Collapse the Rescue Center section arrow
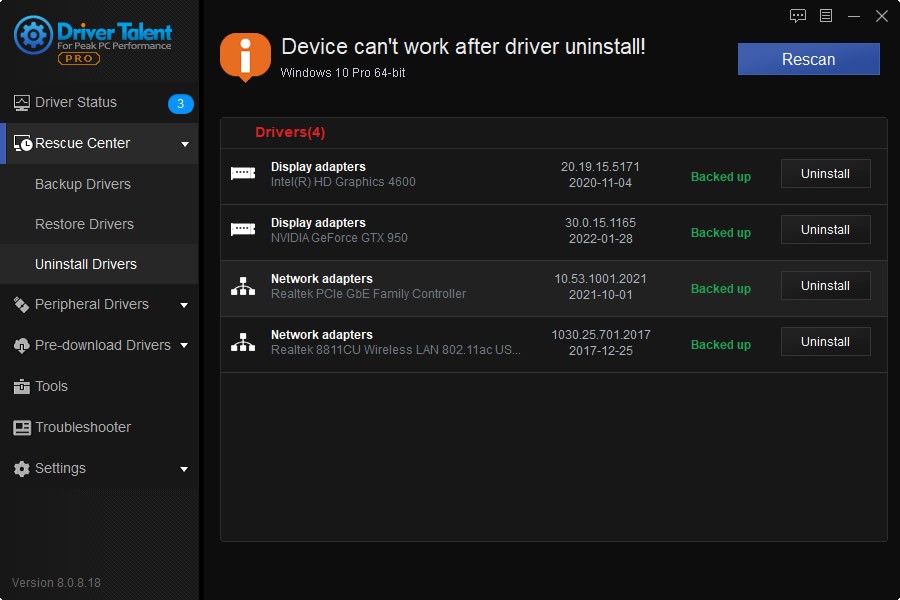 click(185, 144)
